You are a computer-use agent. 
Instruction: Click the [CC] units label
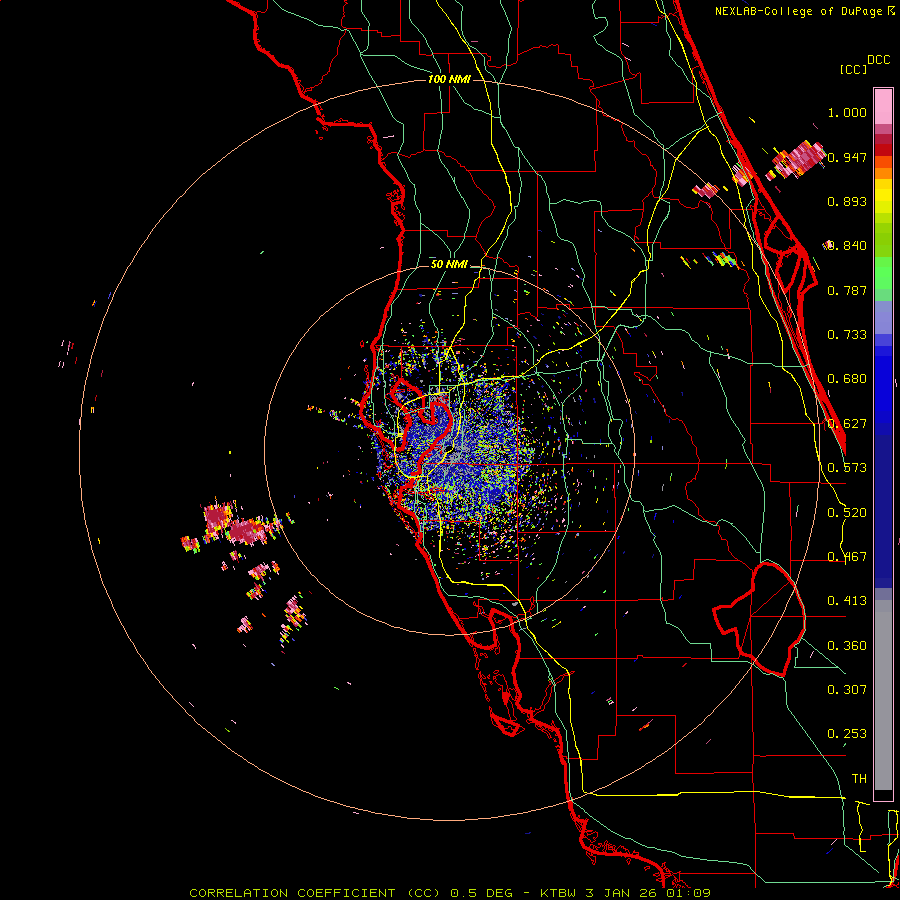click(853, 69)
